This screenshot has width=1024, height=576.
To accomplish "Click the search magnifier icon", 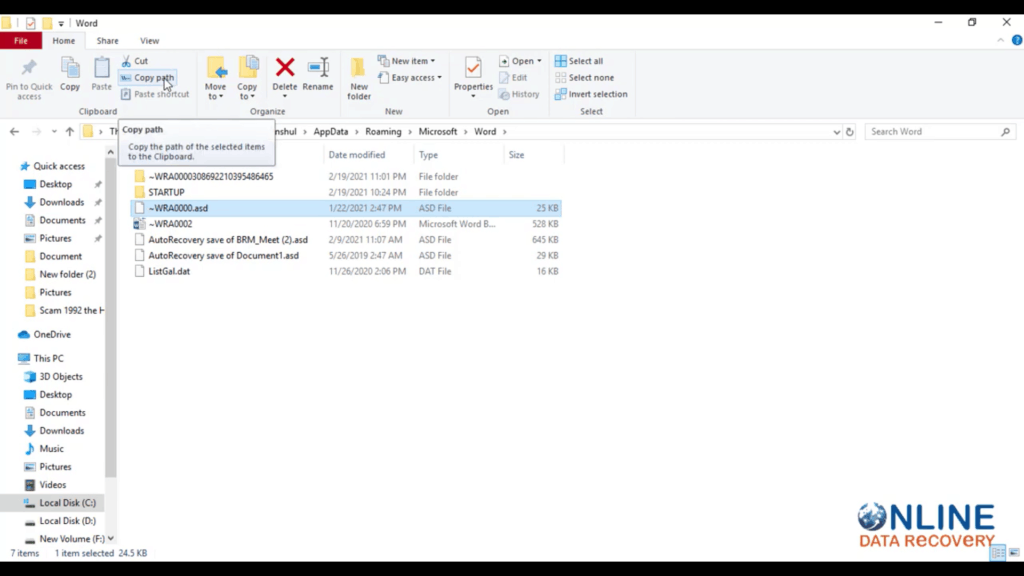I will 1006,132.
